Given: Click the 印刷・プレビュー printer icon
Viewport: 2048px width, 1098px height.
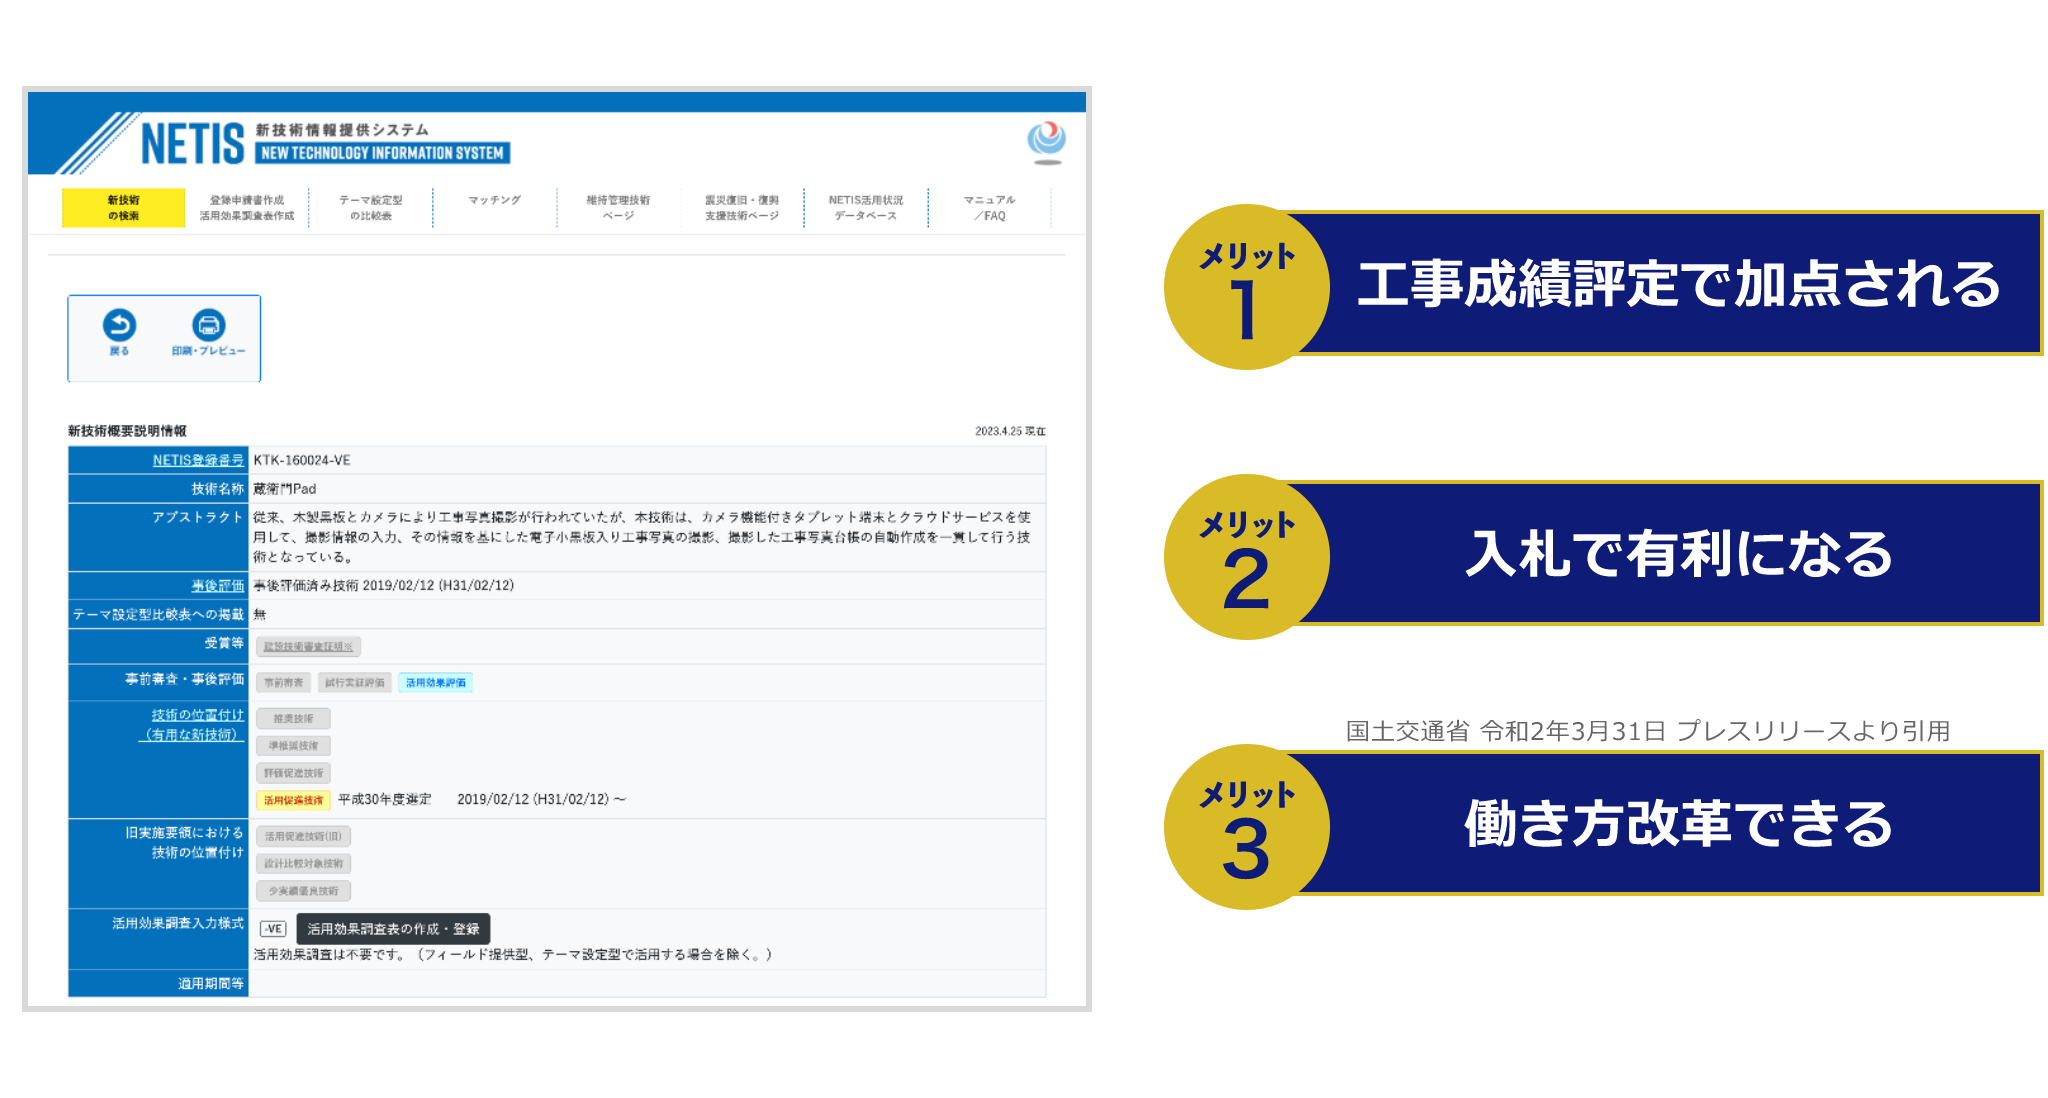Looking at the screenshot, I should pos(208,326).
